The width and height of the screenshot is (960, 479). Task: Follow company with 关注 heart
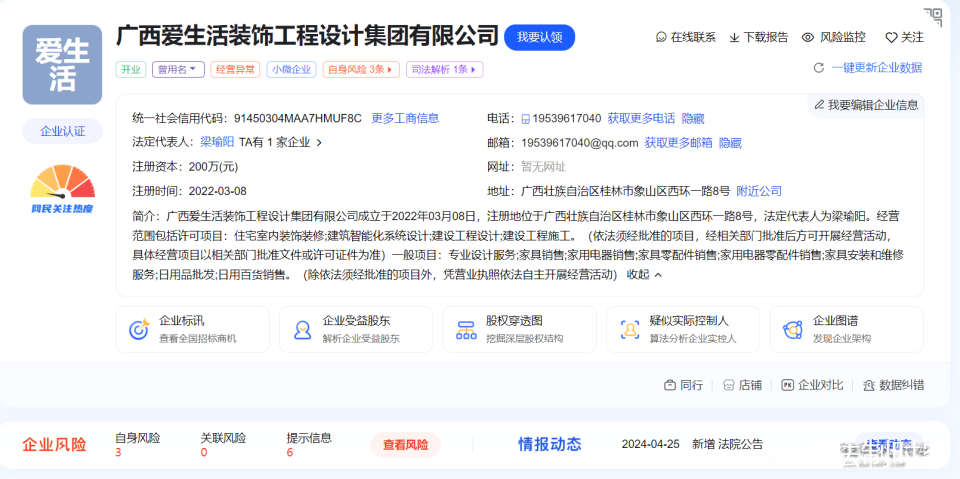[891, 37]
